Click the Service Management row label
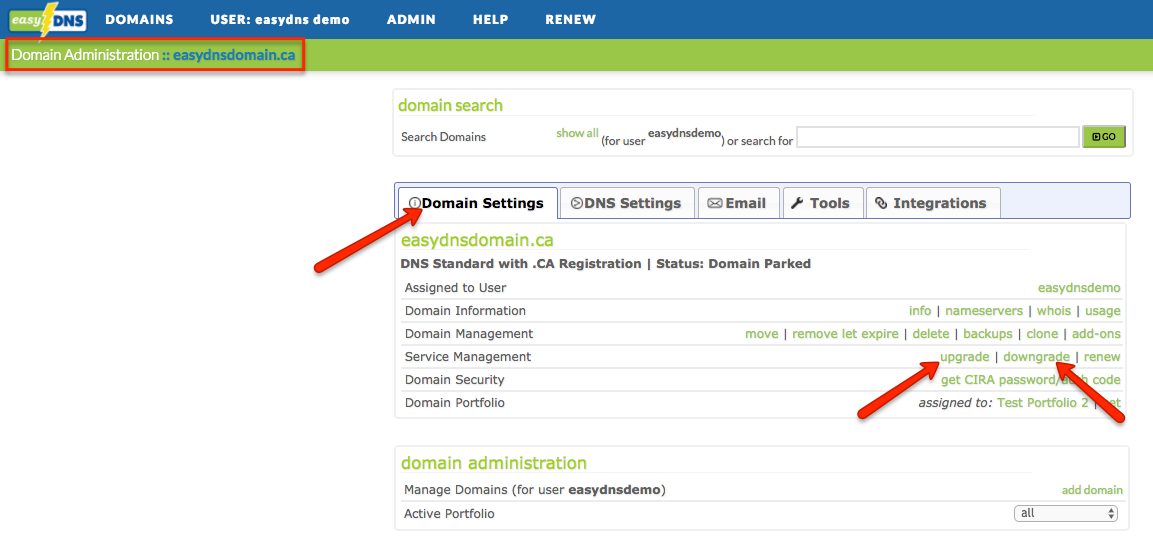The height and width of the screenshot is (549, 1153). [x=468, y=356]
